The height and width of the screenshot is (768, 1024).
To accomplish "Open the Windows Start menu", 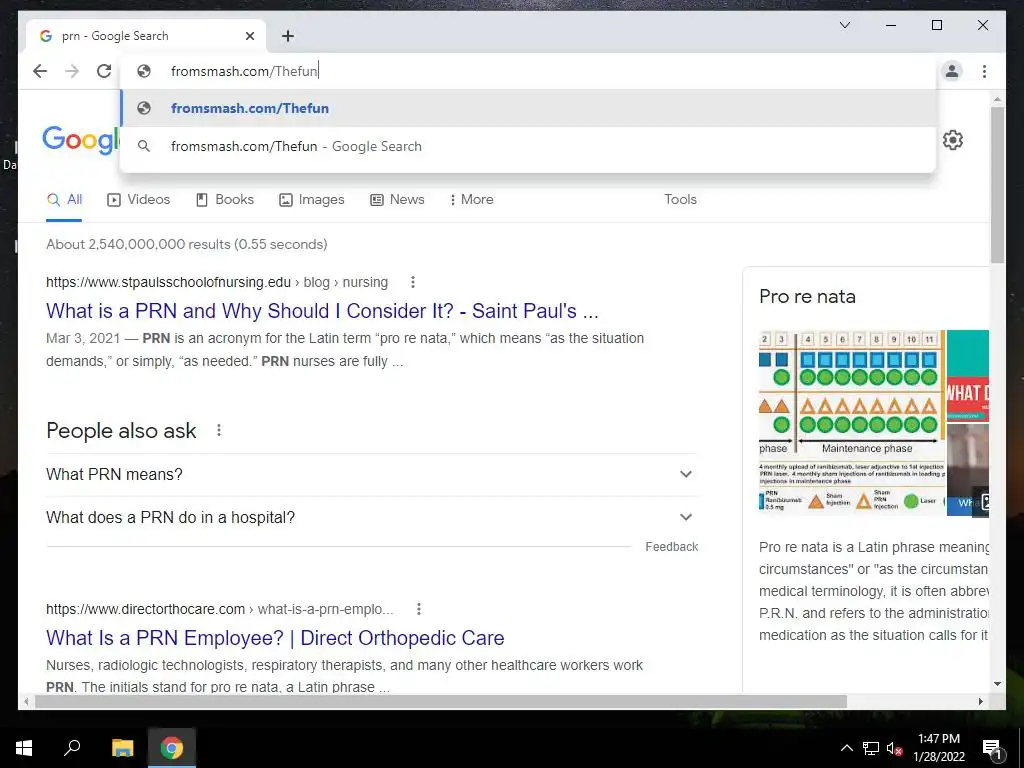I will point(24,748).
